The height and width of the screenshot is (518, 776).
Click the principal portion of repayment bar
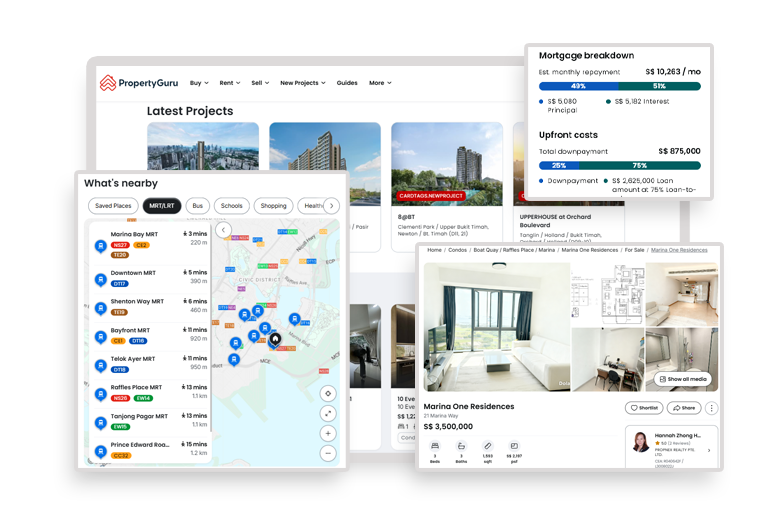(579, 86)
